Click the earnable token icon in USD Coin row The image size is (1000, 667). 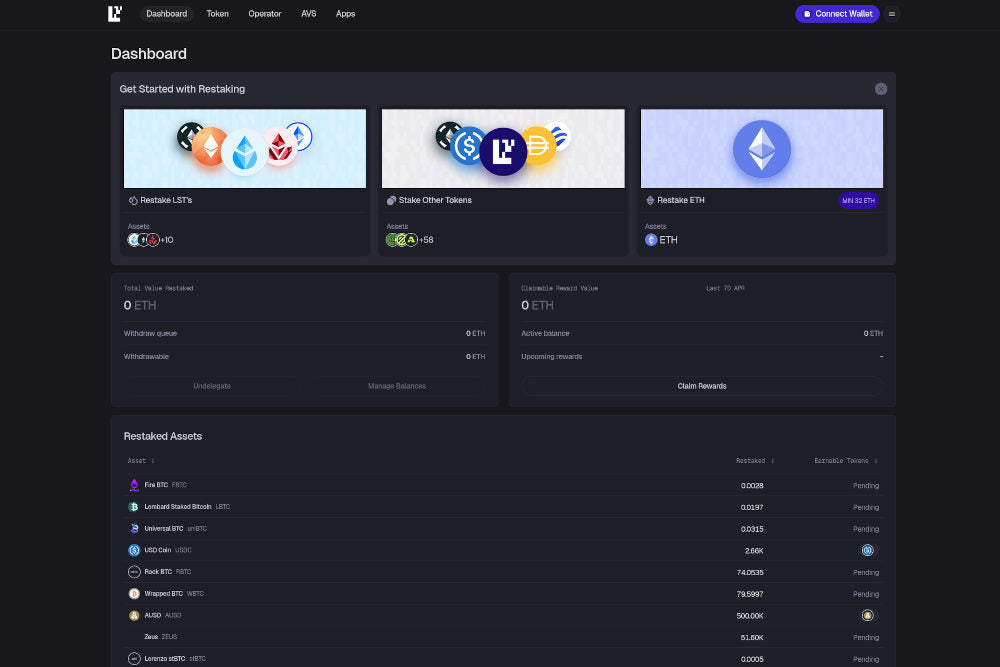[x=868, y=550]
